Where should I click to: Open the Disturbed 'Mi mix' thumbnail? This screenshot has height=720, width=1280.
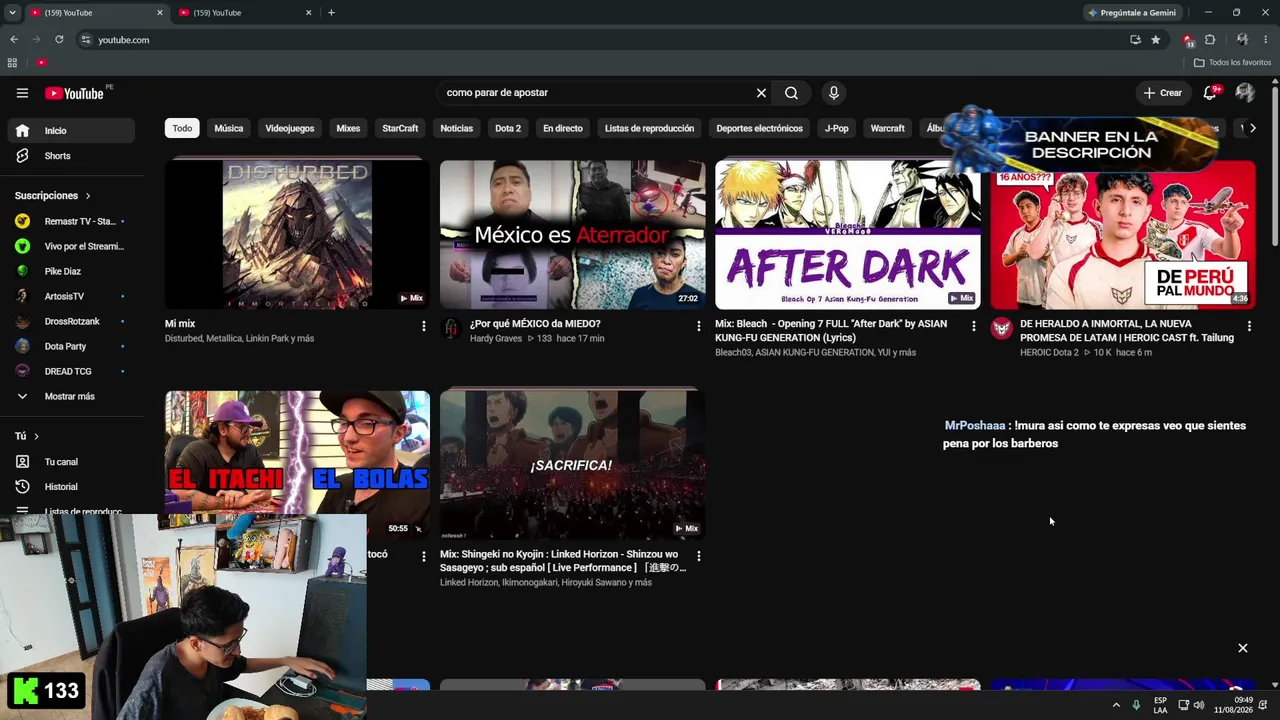tap(297, 235)
